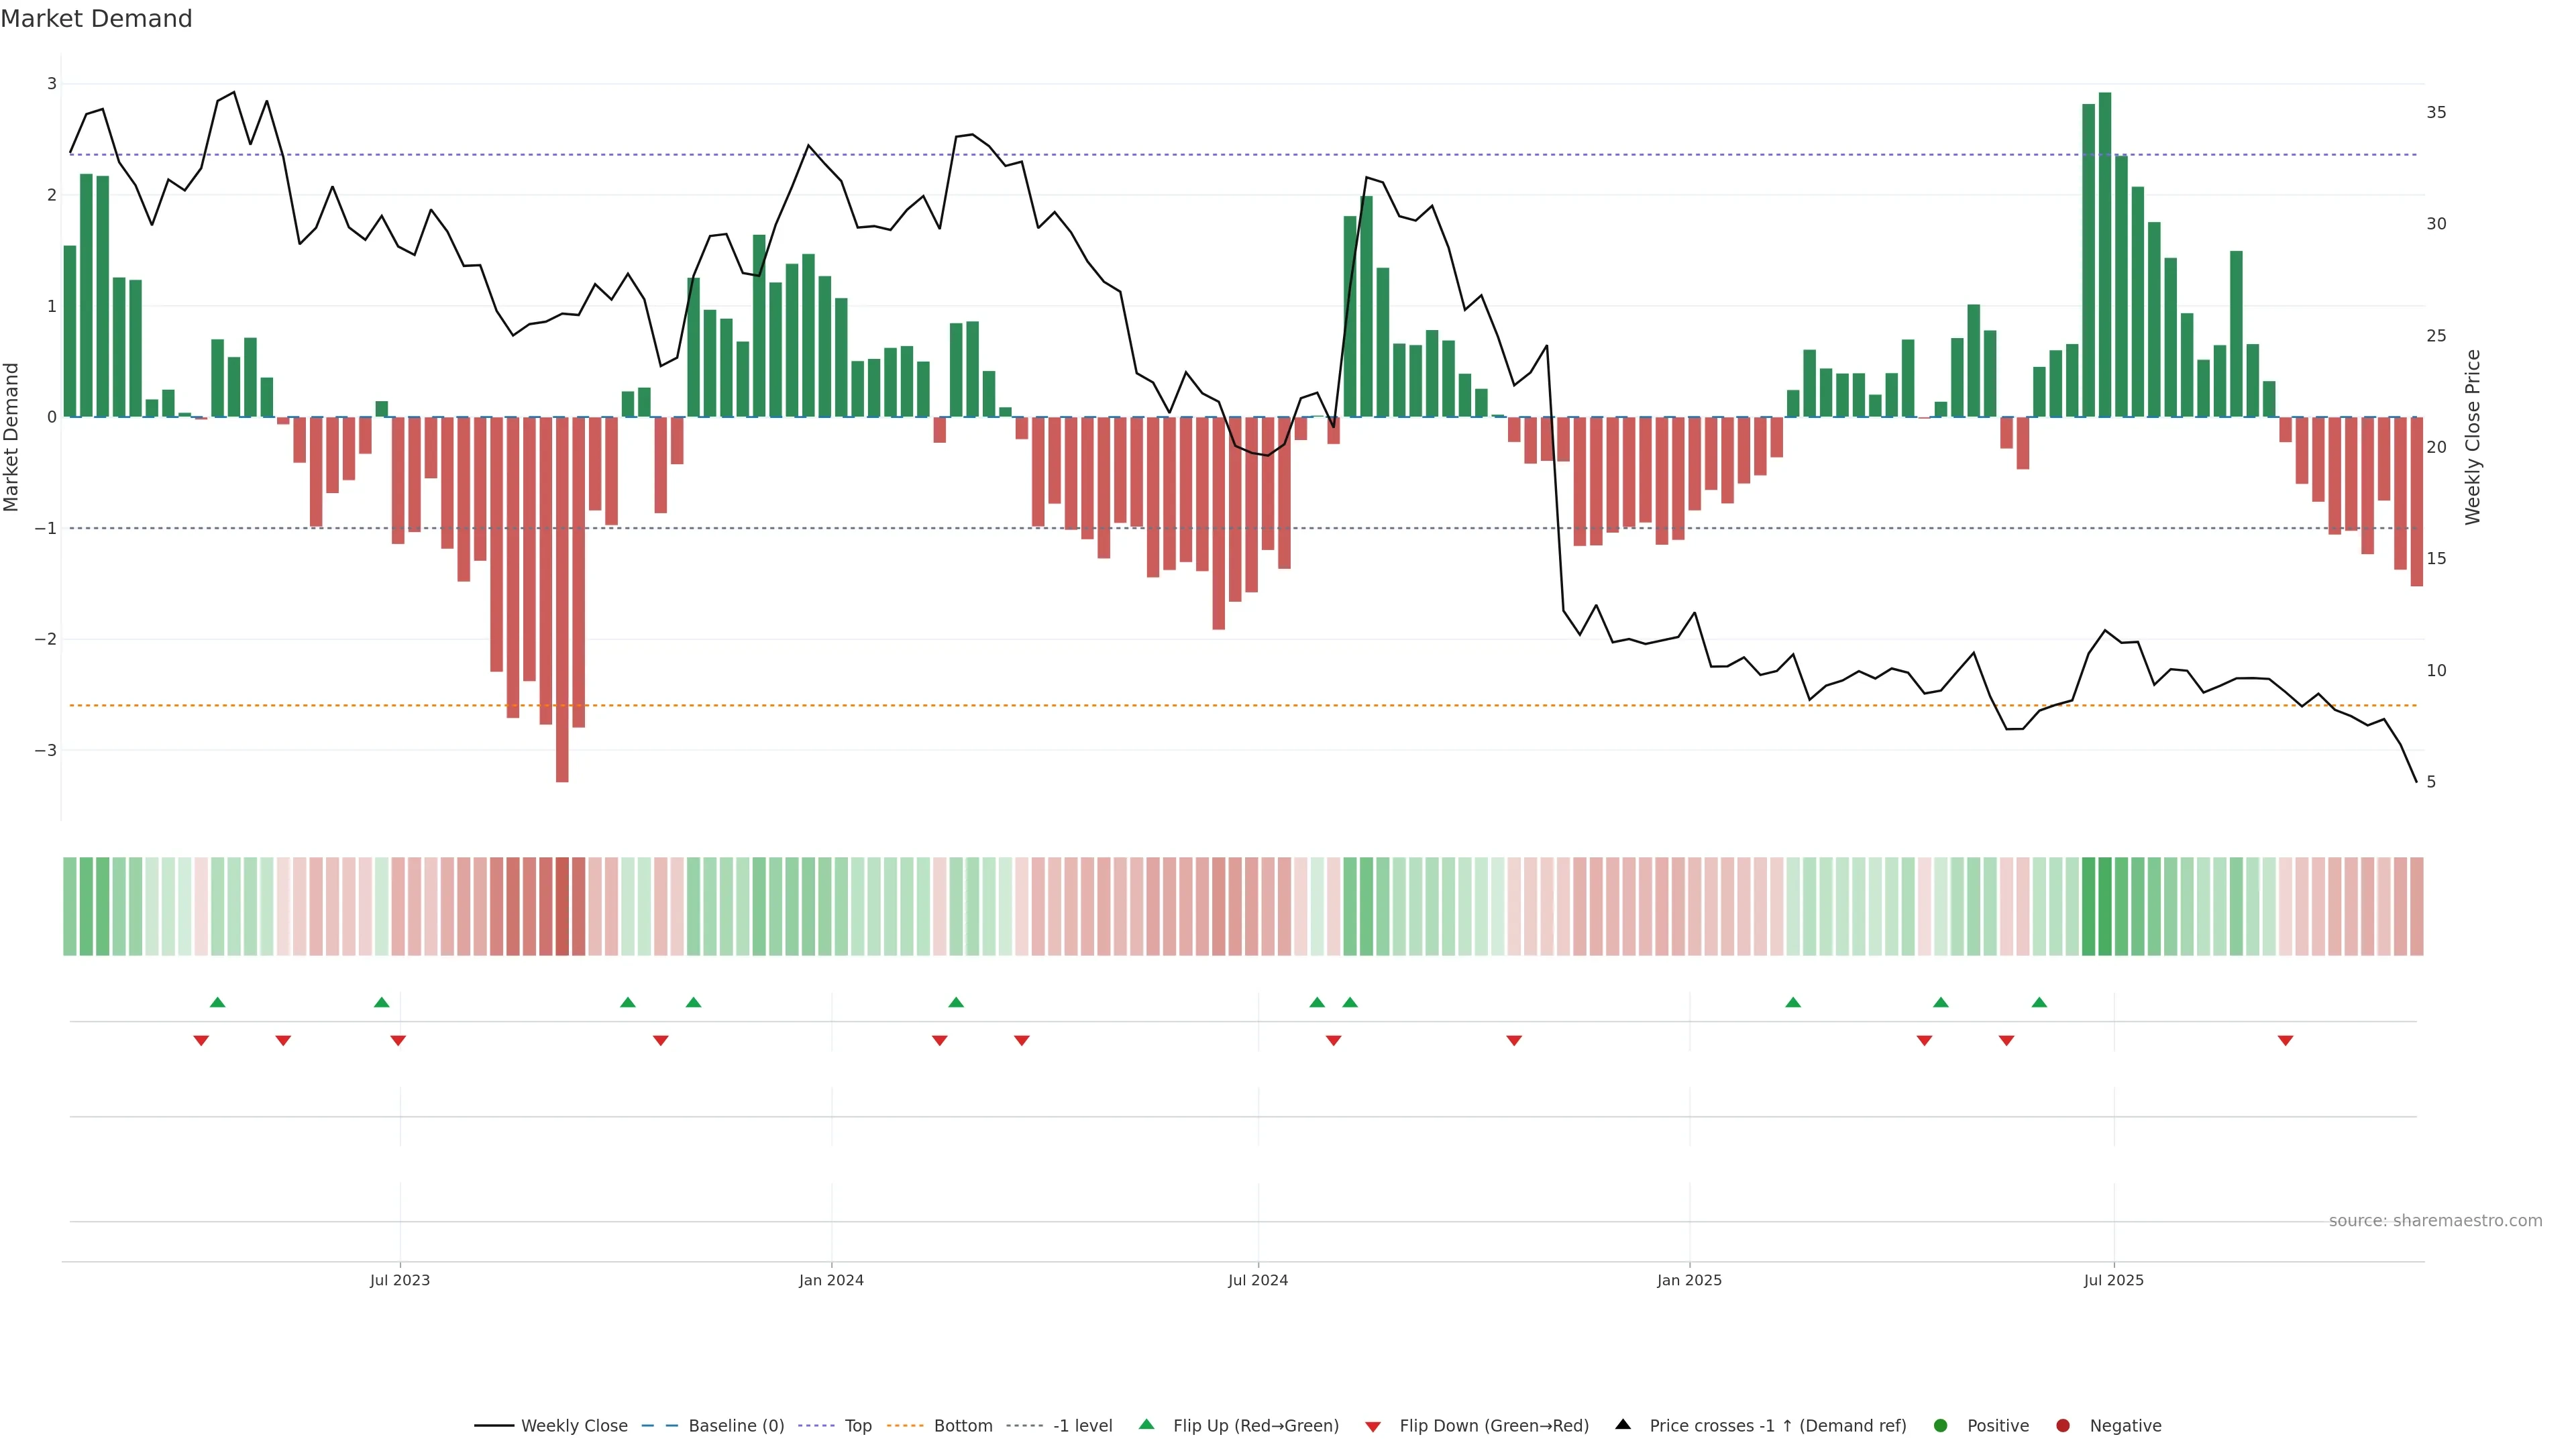Viewport: 2576px width, 1449px height.
Task: Click the Jul 2023 x-axis label
Action: (x=399, y=1280)
